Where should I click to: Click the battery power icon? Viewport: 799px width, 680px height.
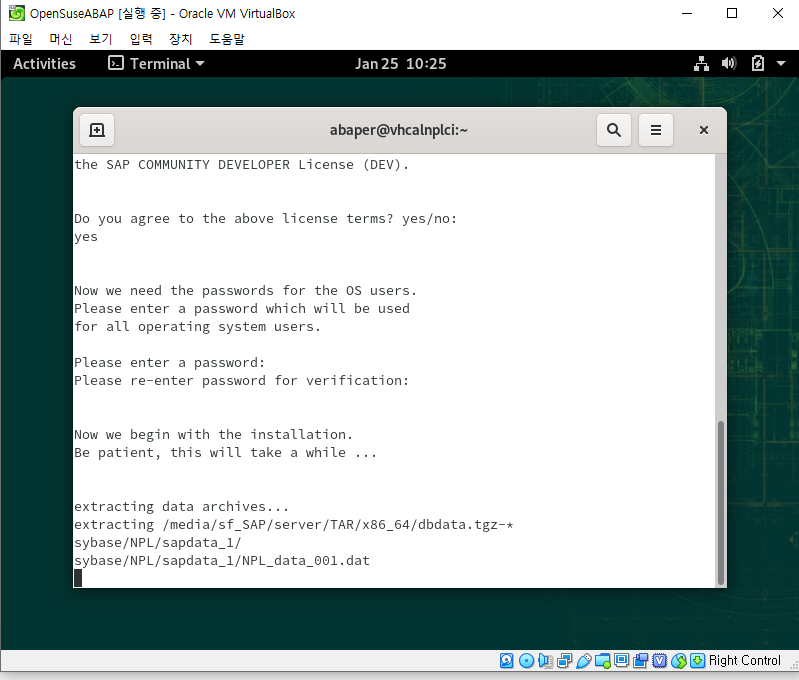click(758, 63)
